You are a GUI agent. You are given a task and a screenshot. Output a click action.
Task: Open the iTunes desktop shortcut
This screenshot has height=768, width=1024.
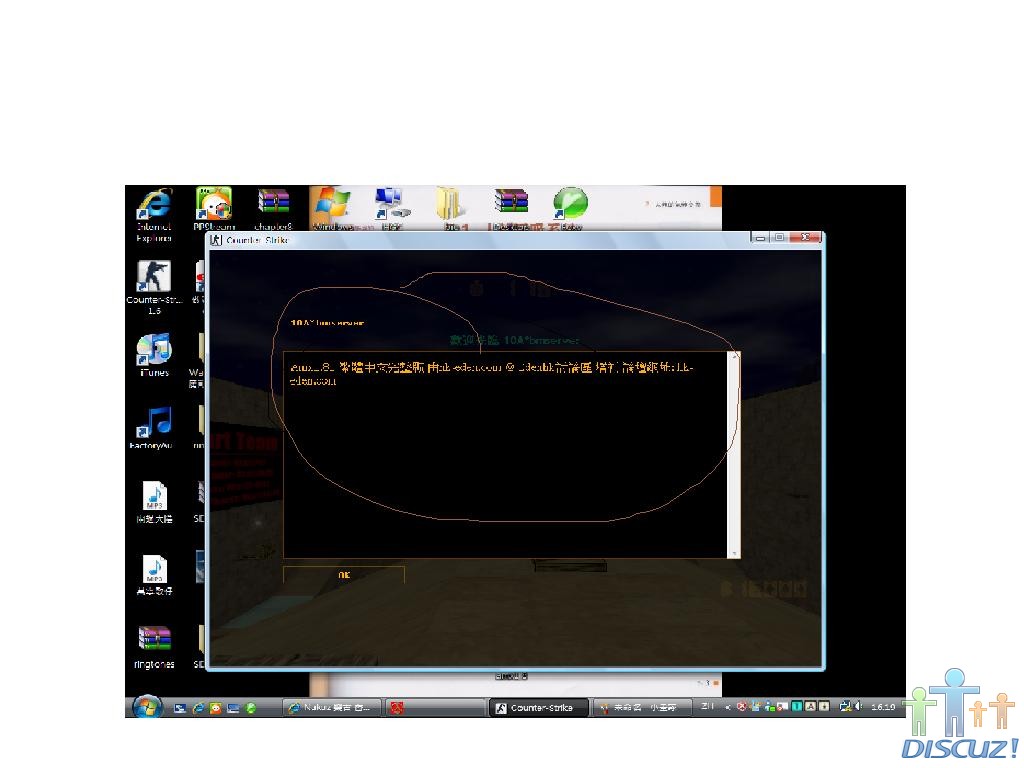[x=154, y=355]
